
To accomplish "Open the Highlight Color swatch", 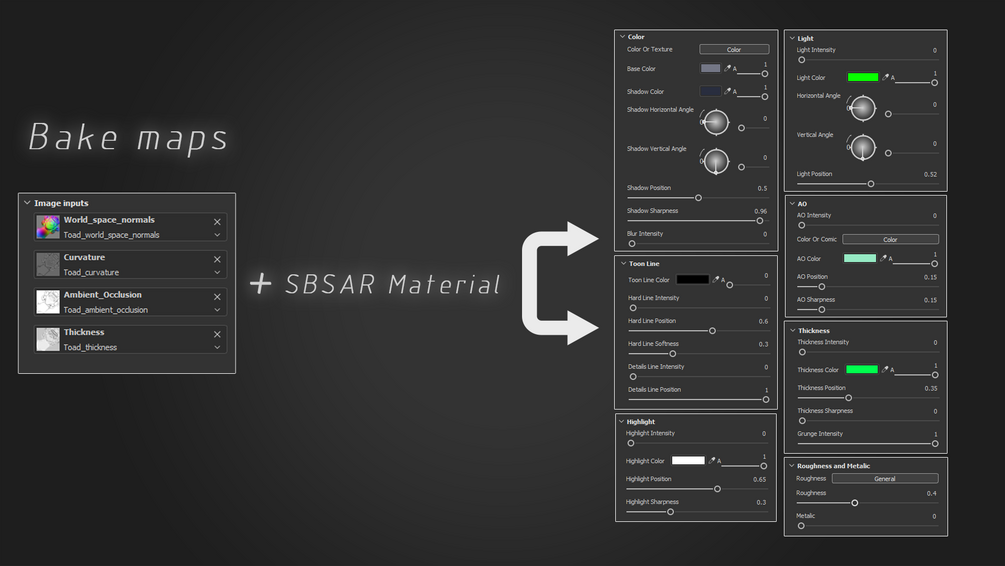I will click(688, 460).
